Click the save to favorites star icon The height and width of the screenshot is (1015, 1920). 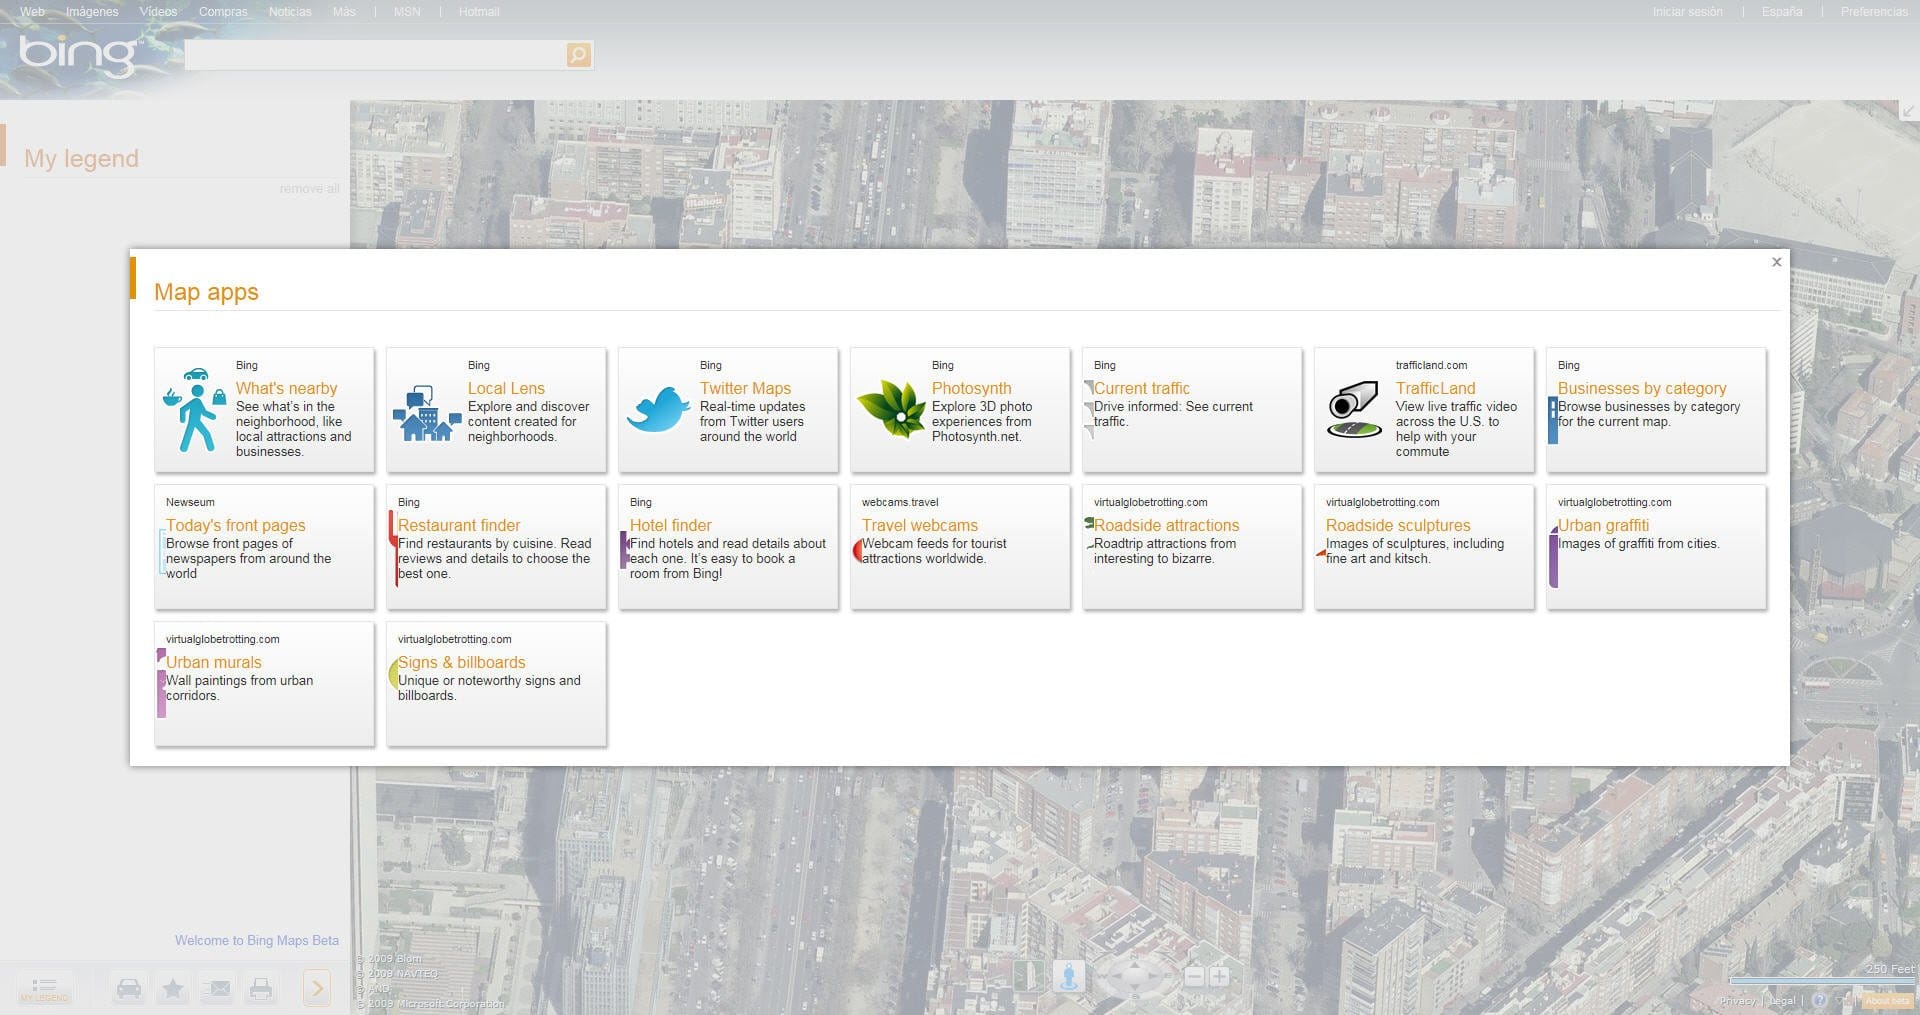click(x=173, y=988)
